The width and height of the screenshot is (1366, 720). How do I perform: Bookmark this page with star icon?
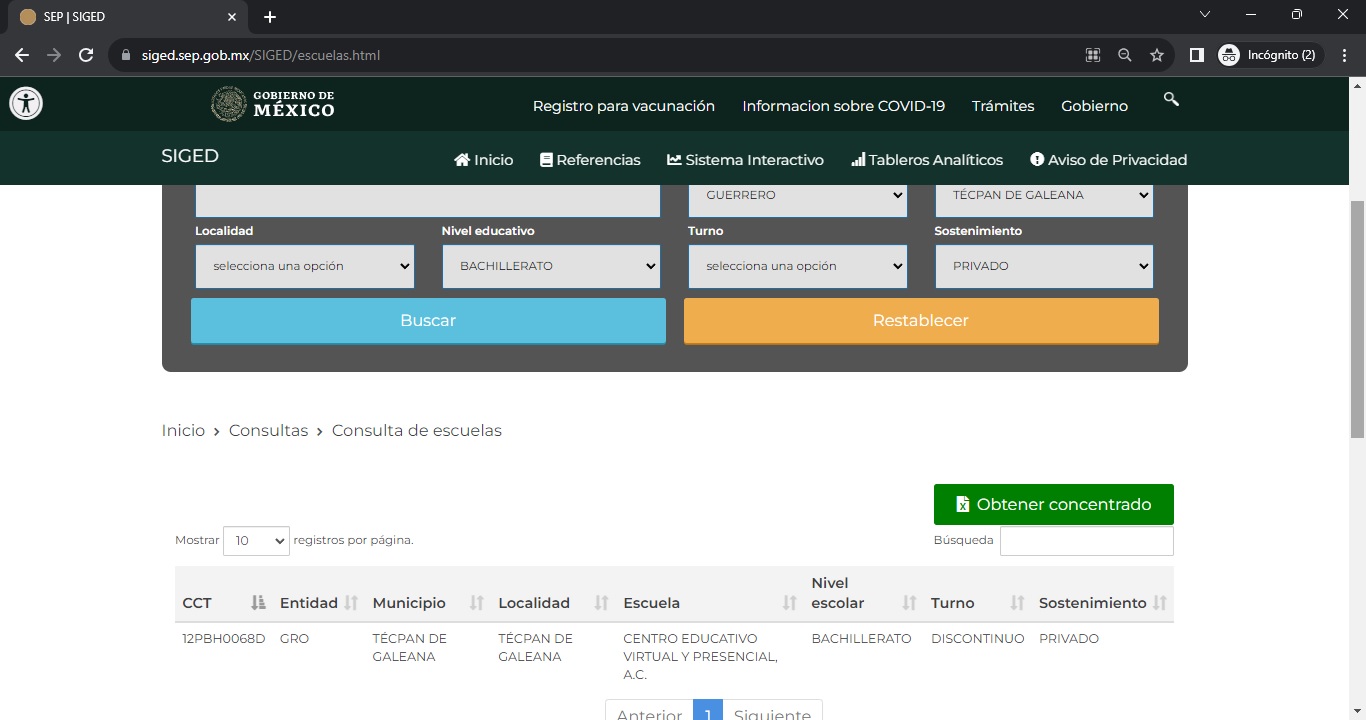(x=1157, y=55)
